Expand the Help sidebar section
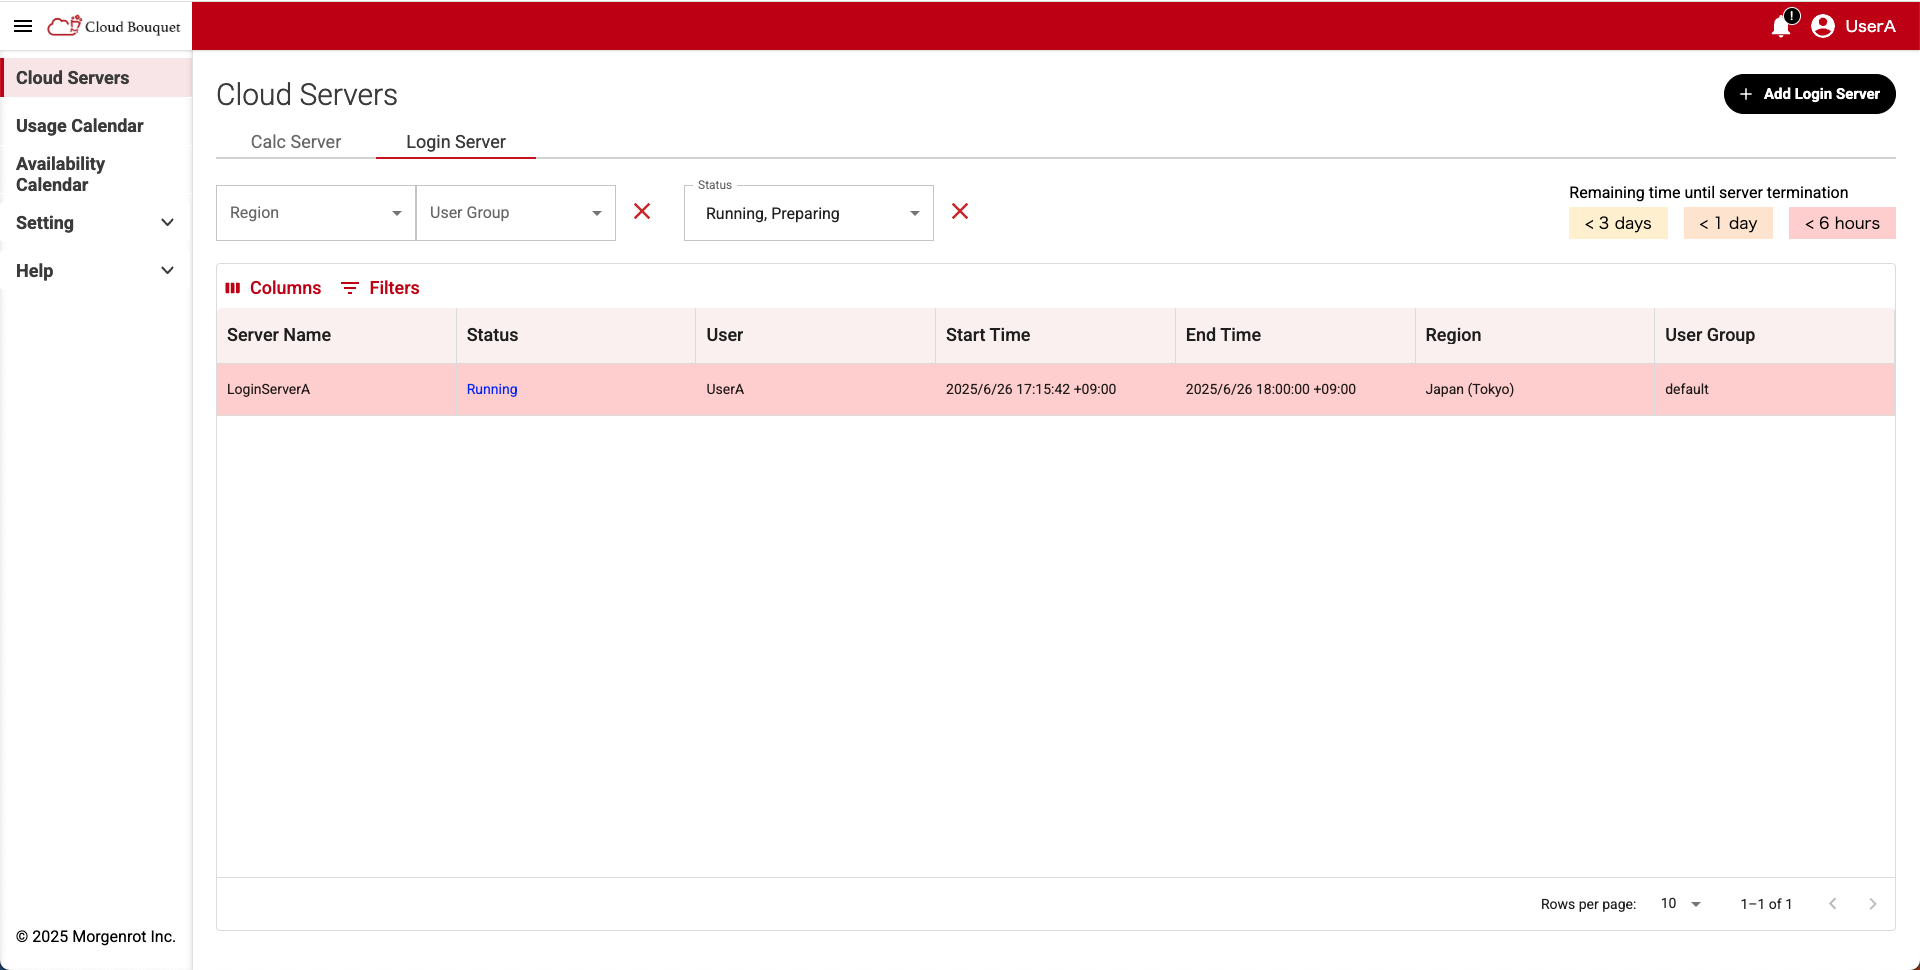Viewport: 1920px width, 970px height. [x=97, y=271]
